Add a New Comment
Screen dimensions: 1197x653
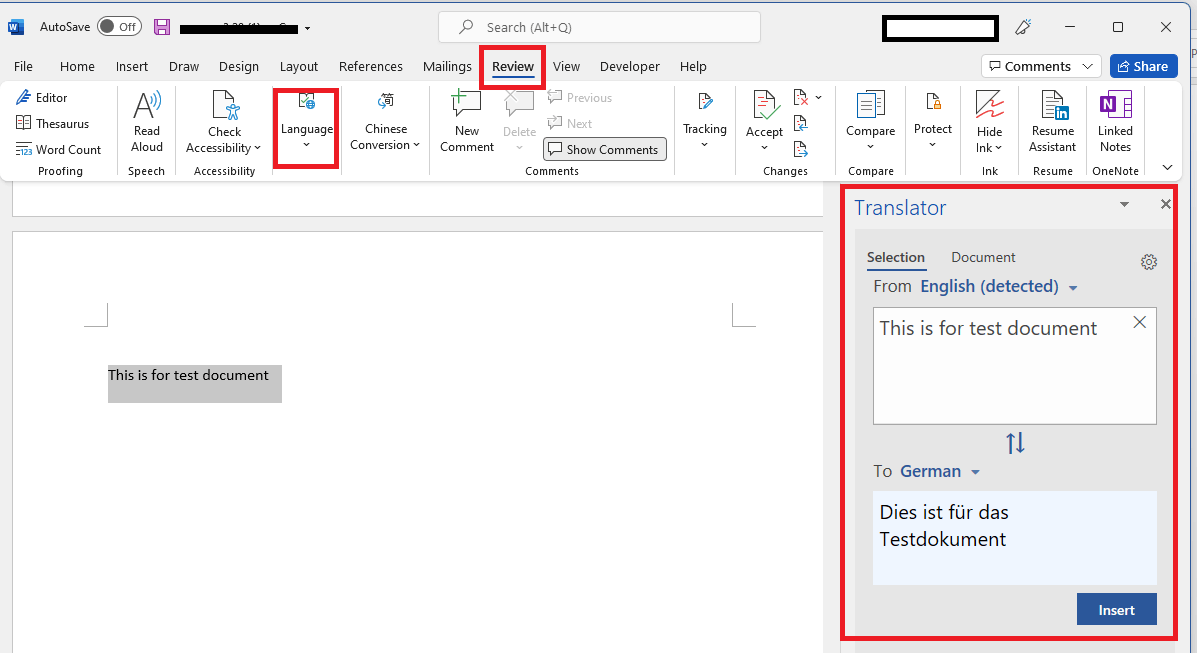coord(466,122)
